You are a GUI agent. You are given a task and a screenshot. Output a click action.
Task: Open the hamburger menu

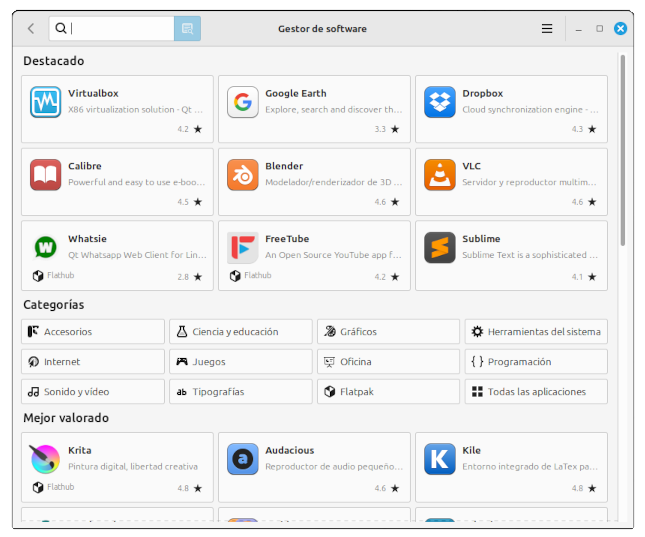click(547, 28)
